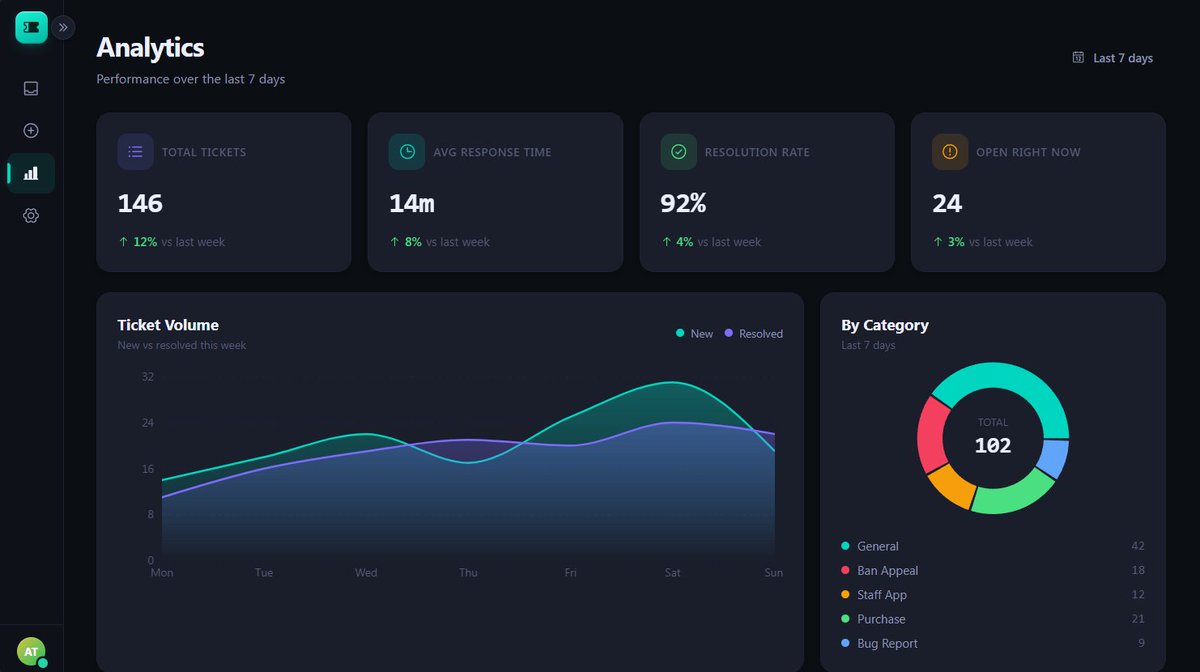Click the 14m response time value
Image resolution: width=1200 pixels, height=672 pixels.
coord(412,204)
